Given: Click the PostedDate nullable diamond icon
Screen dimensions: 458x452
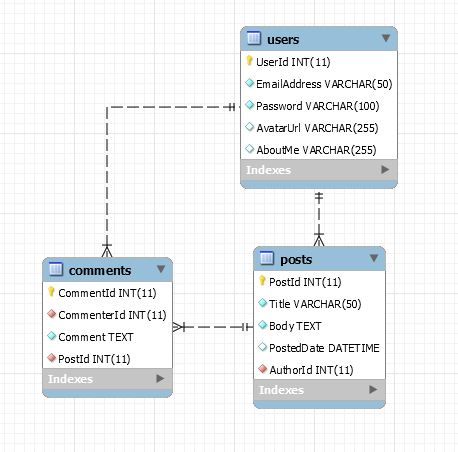Looking at the screenshot, I should 263,347.
